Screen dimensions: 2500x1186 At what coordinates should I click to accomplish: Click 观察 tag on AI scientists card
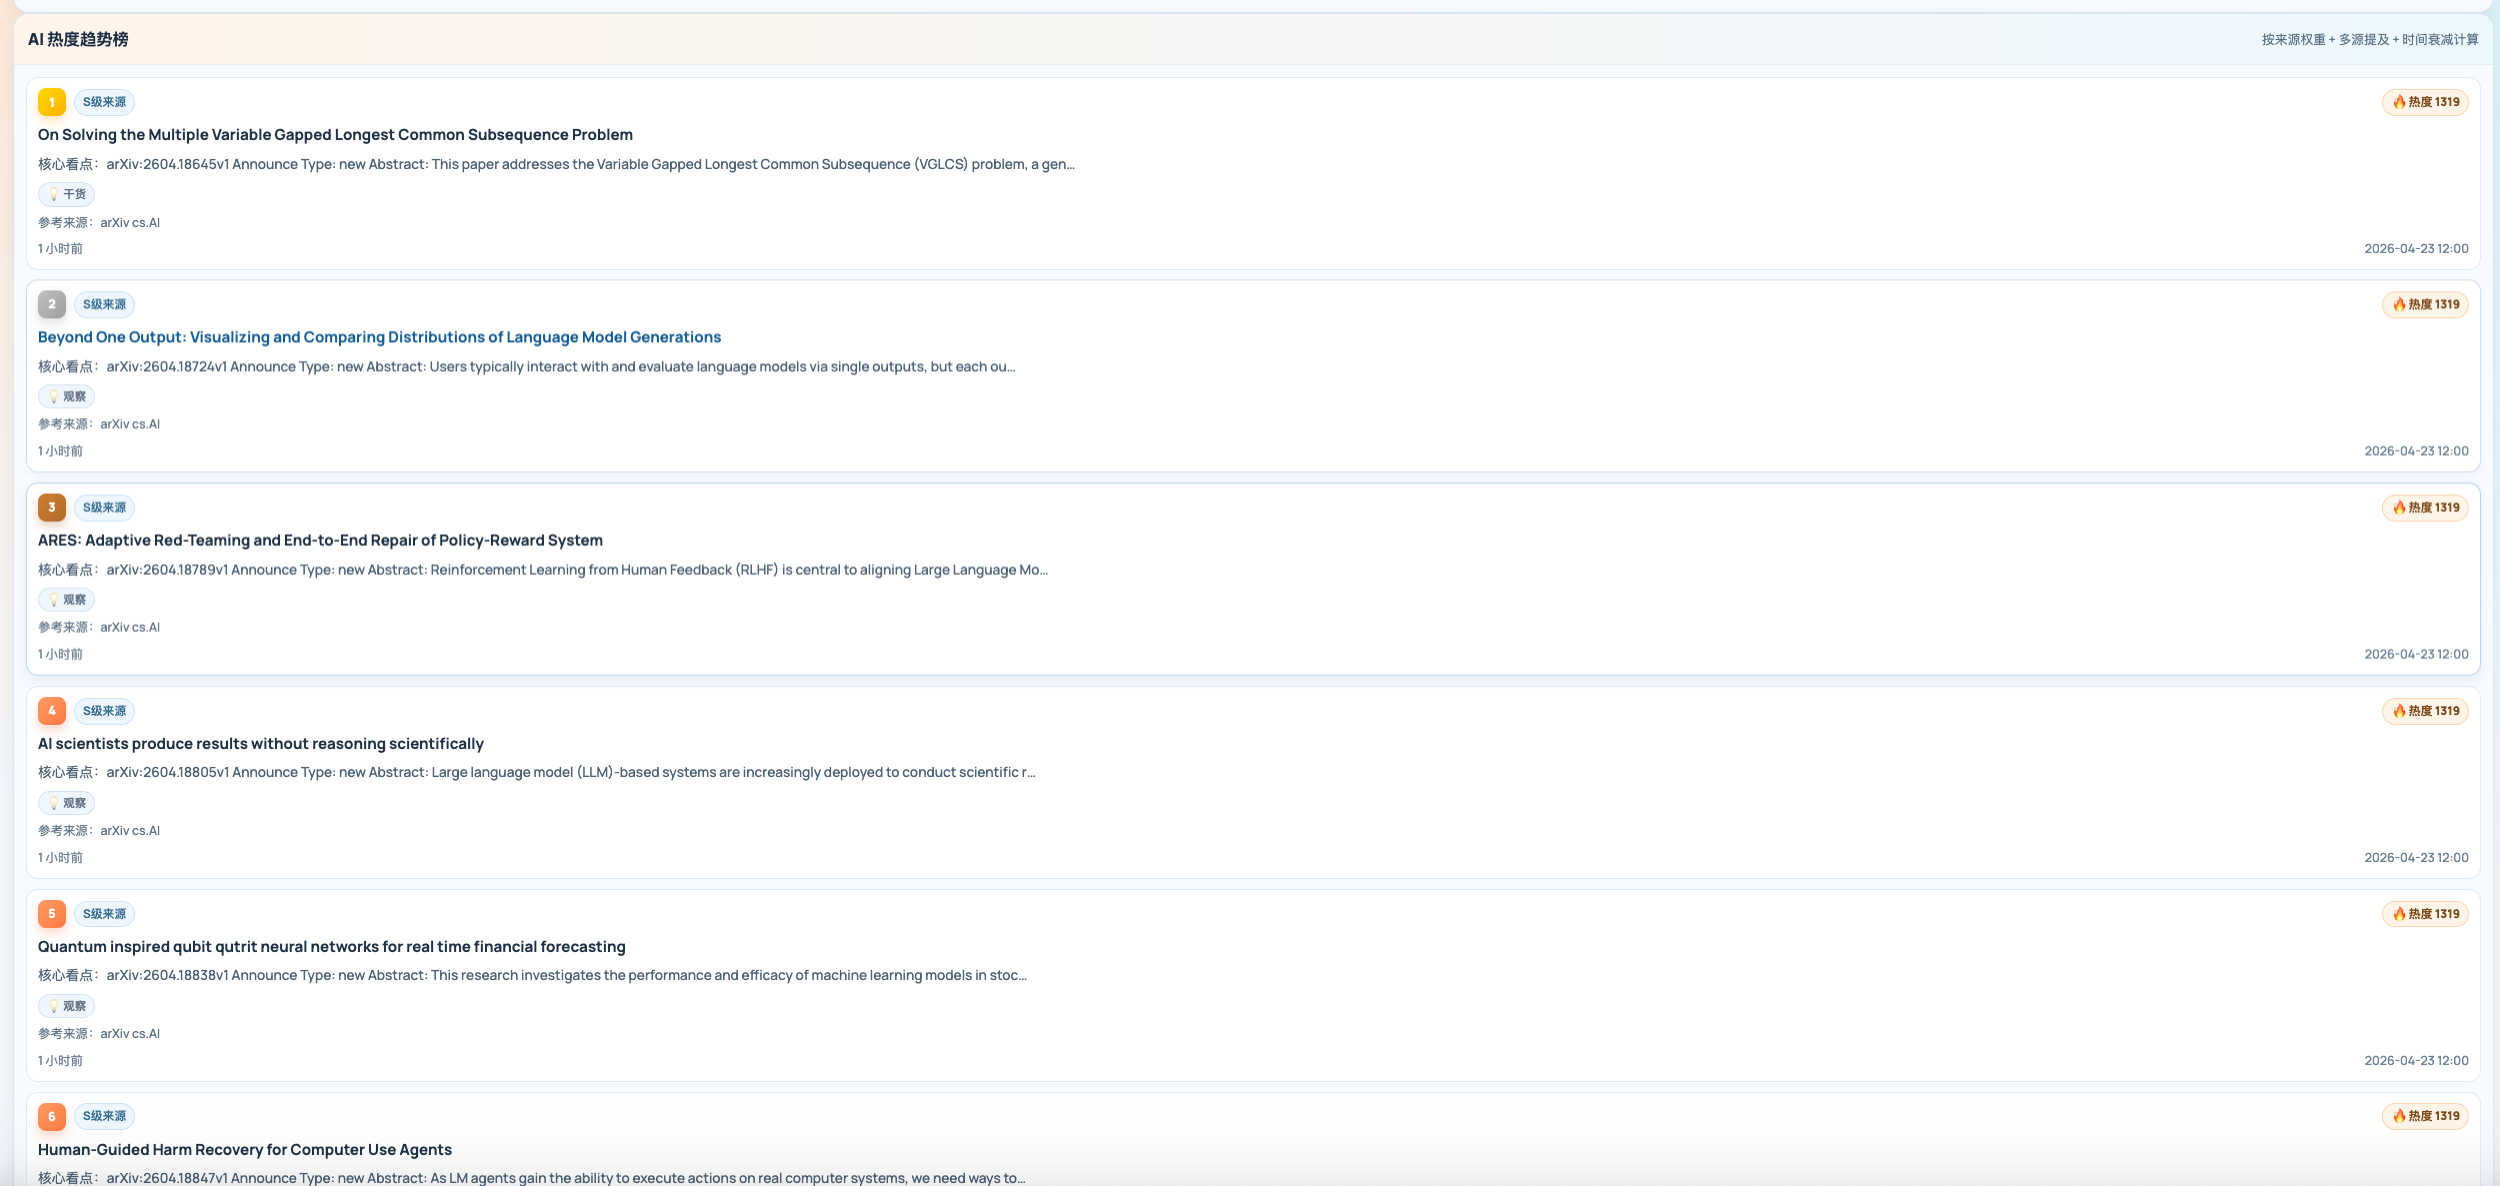[67, 803]
